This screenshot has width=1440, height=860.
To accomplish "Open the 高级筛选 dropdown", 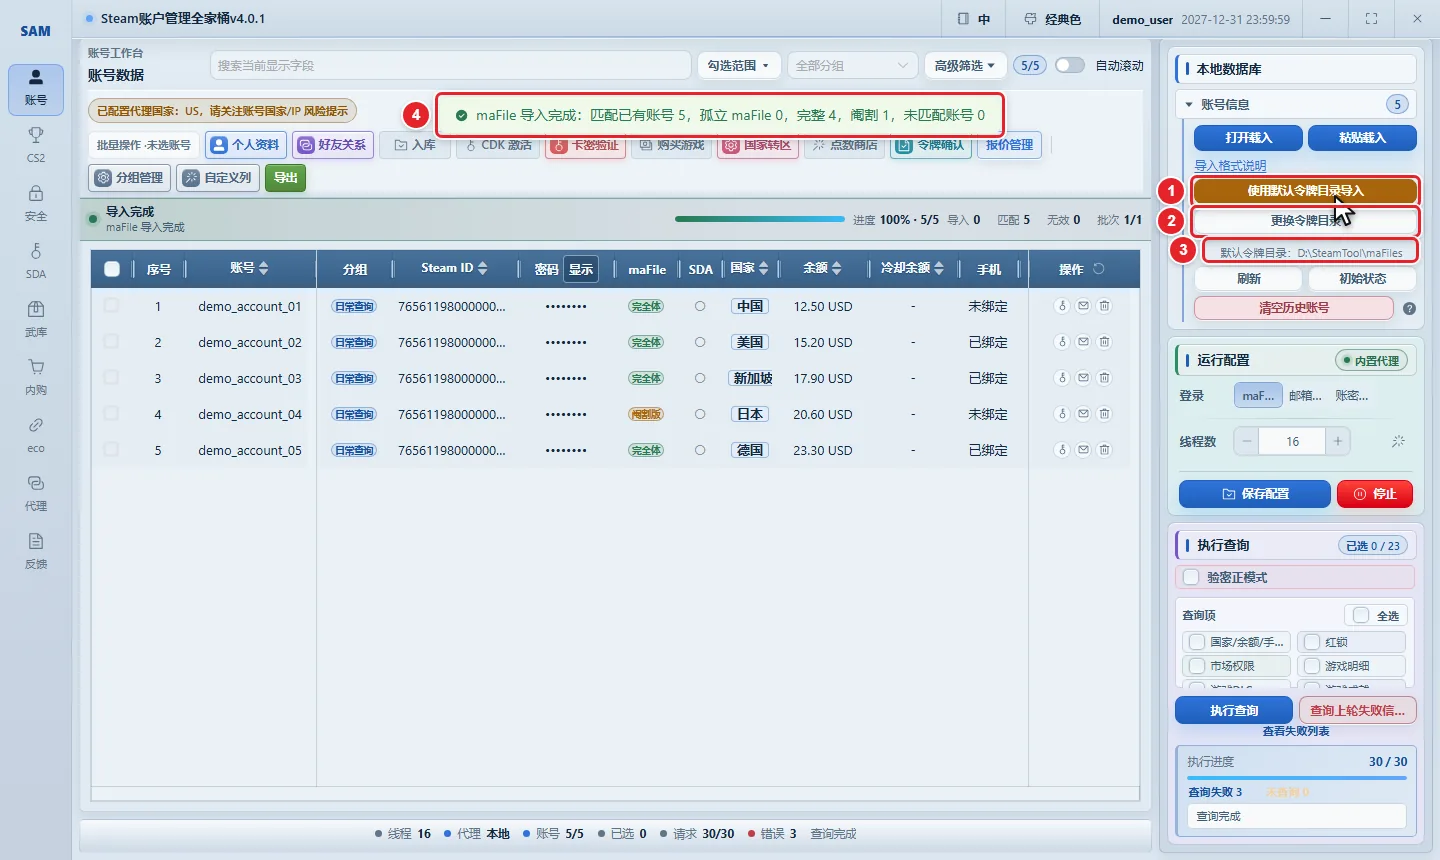I will click(965, 65).
